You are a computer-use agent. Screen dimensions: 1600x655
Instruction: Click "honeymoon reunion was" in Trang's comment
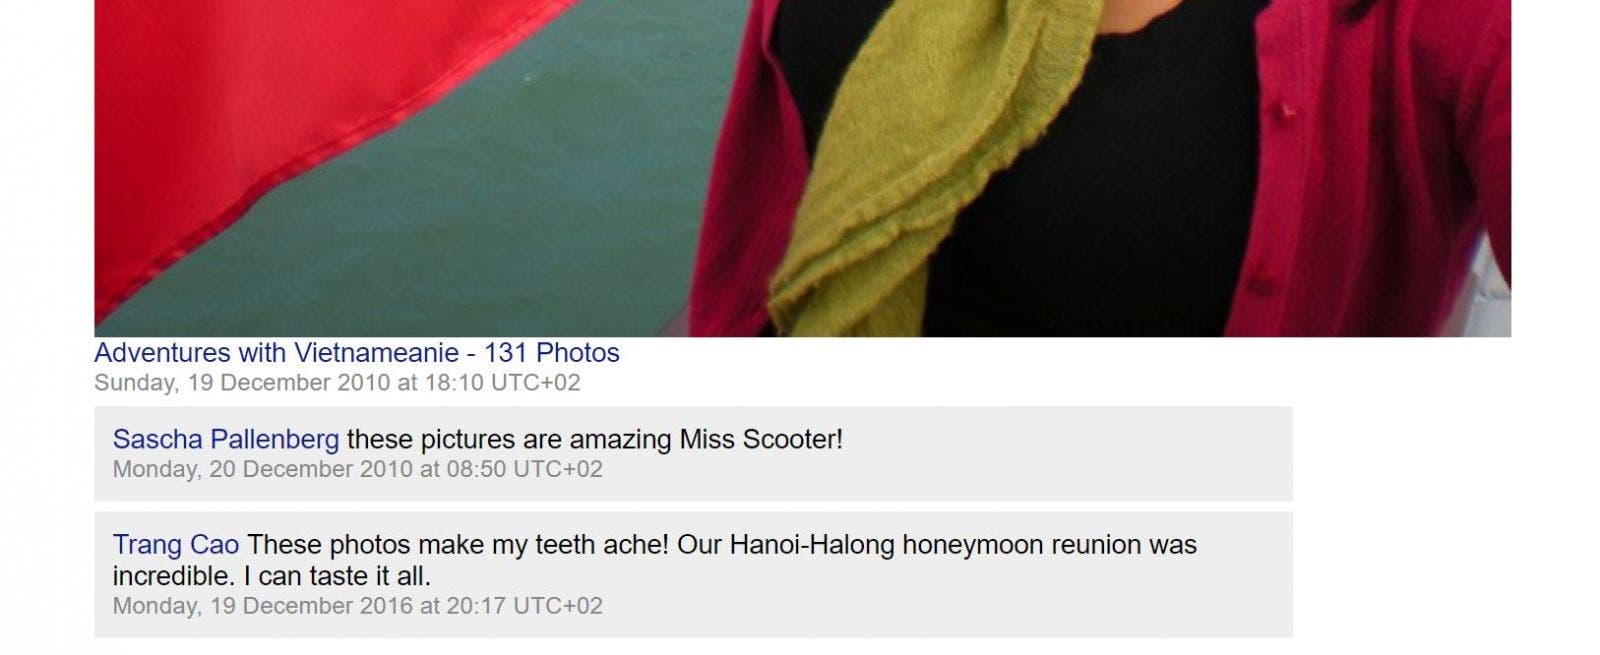tap(1050, 545)
